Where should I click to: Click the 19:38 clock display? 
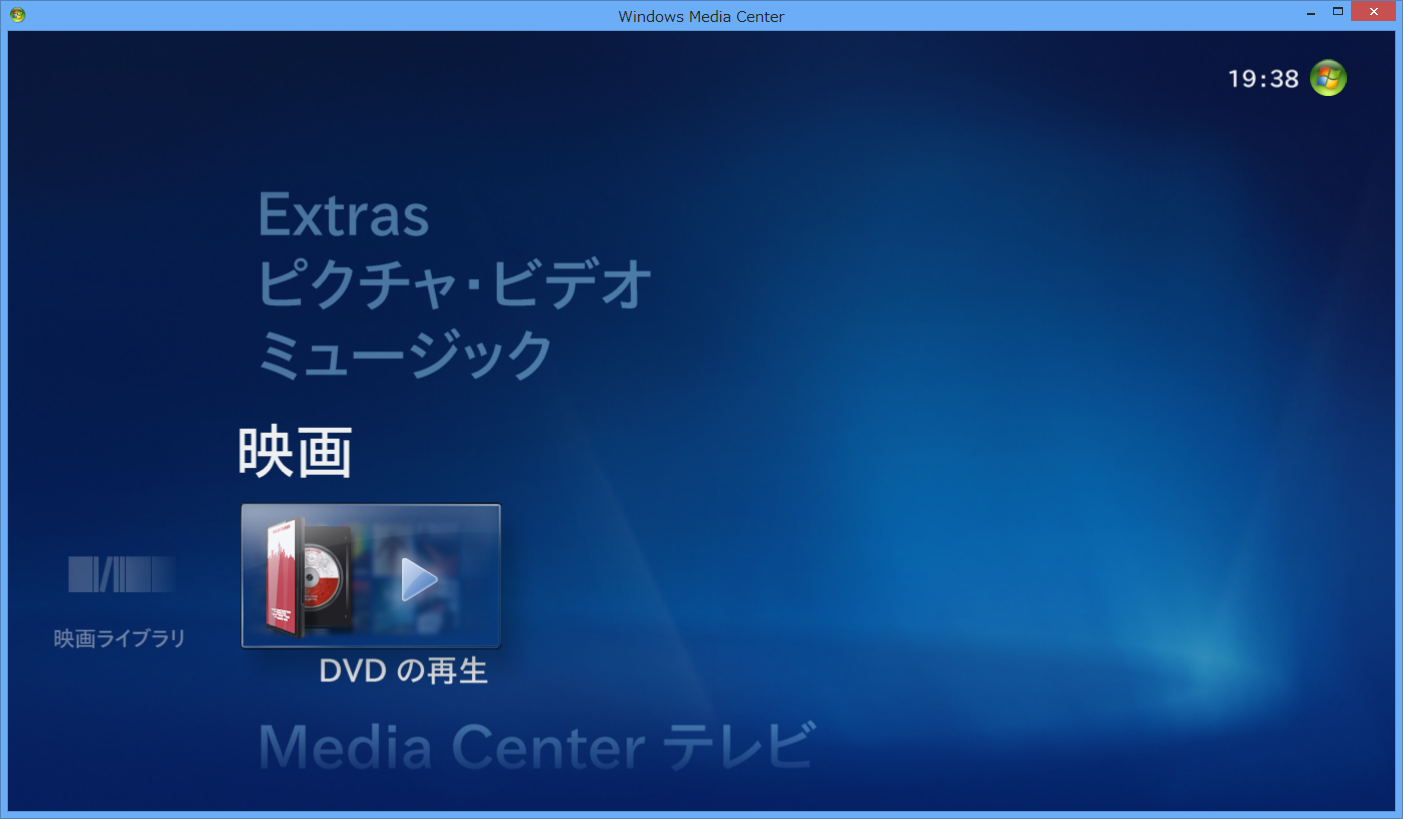click(1263, 79)
